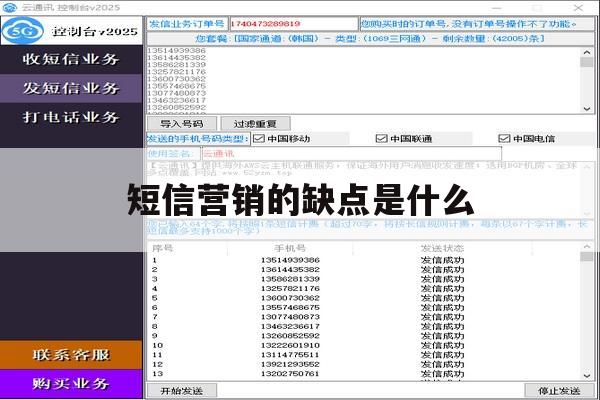The width and height of the screenshot is (600, 400).
Task: Click the order number hint text box
Action: coord(477,24)
